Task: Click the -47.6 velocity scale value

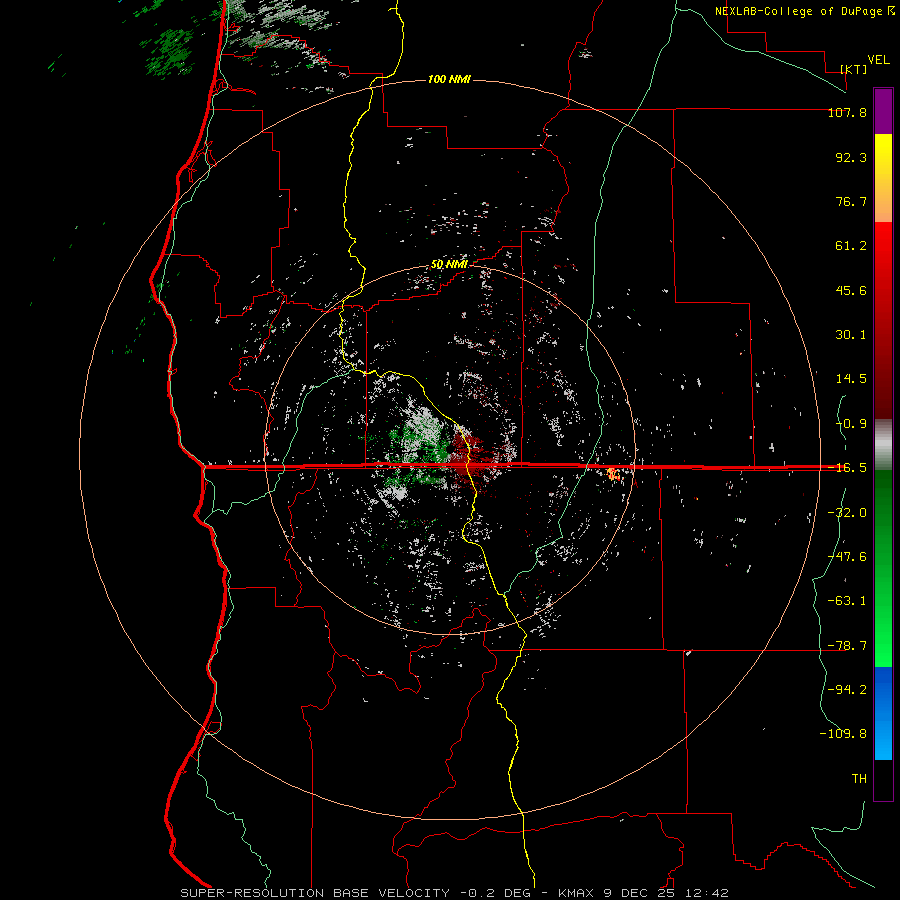Action: tap(847, 557)
